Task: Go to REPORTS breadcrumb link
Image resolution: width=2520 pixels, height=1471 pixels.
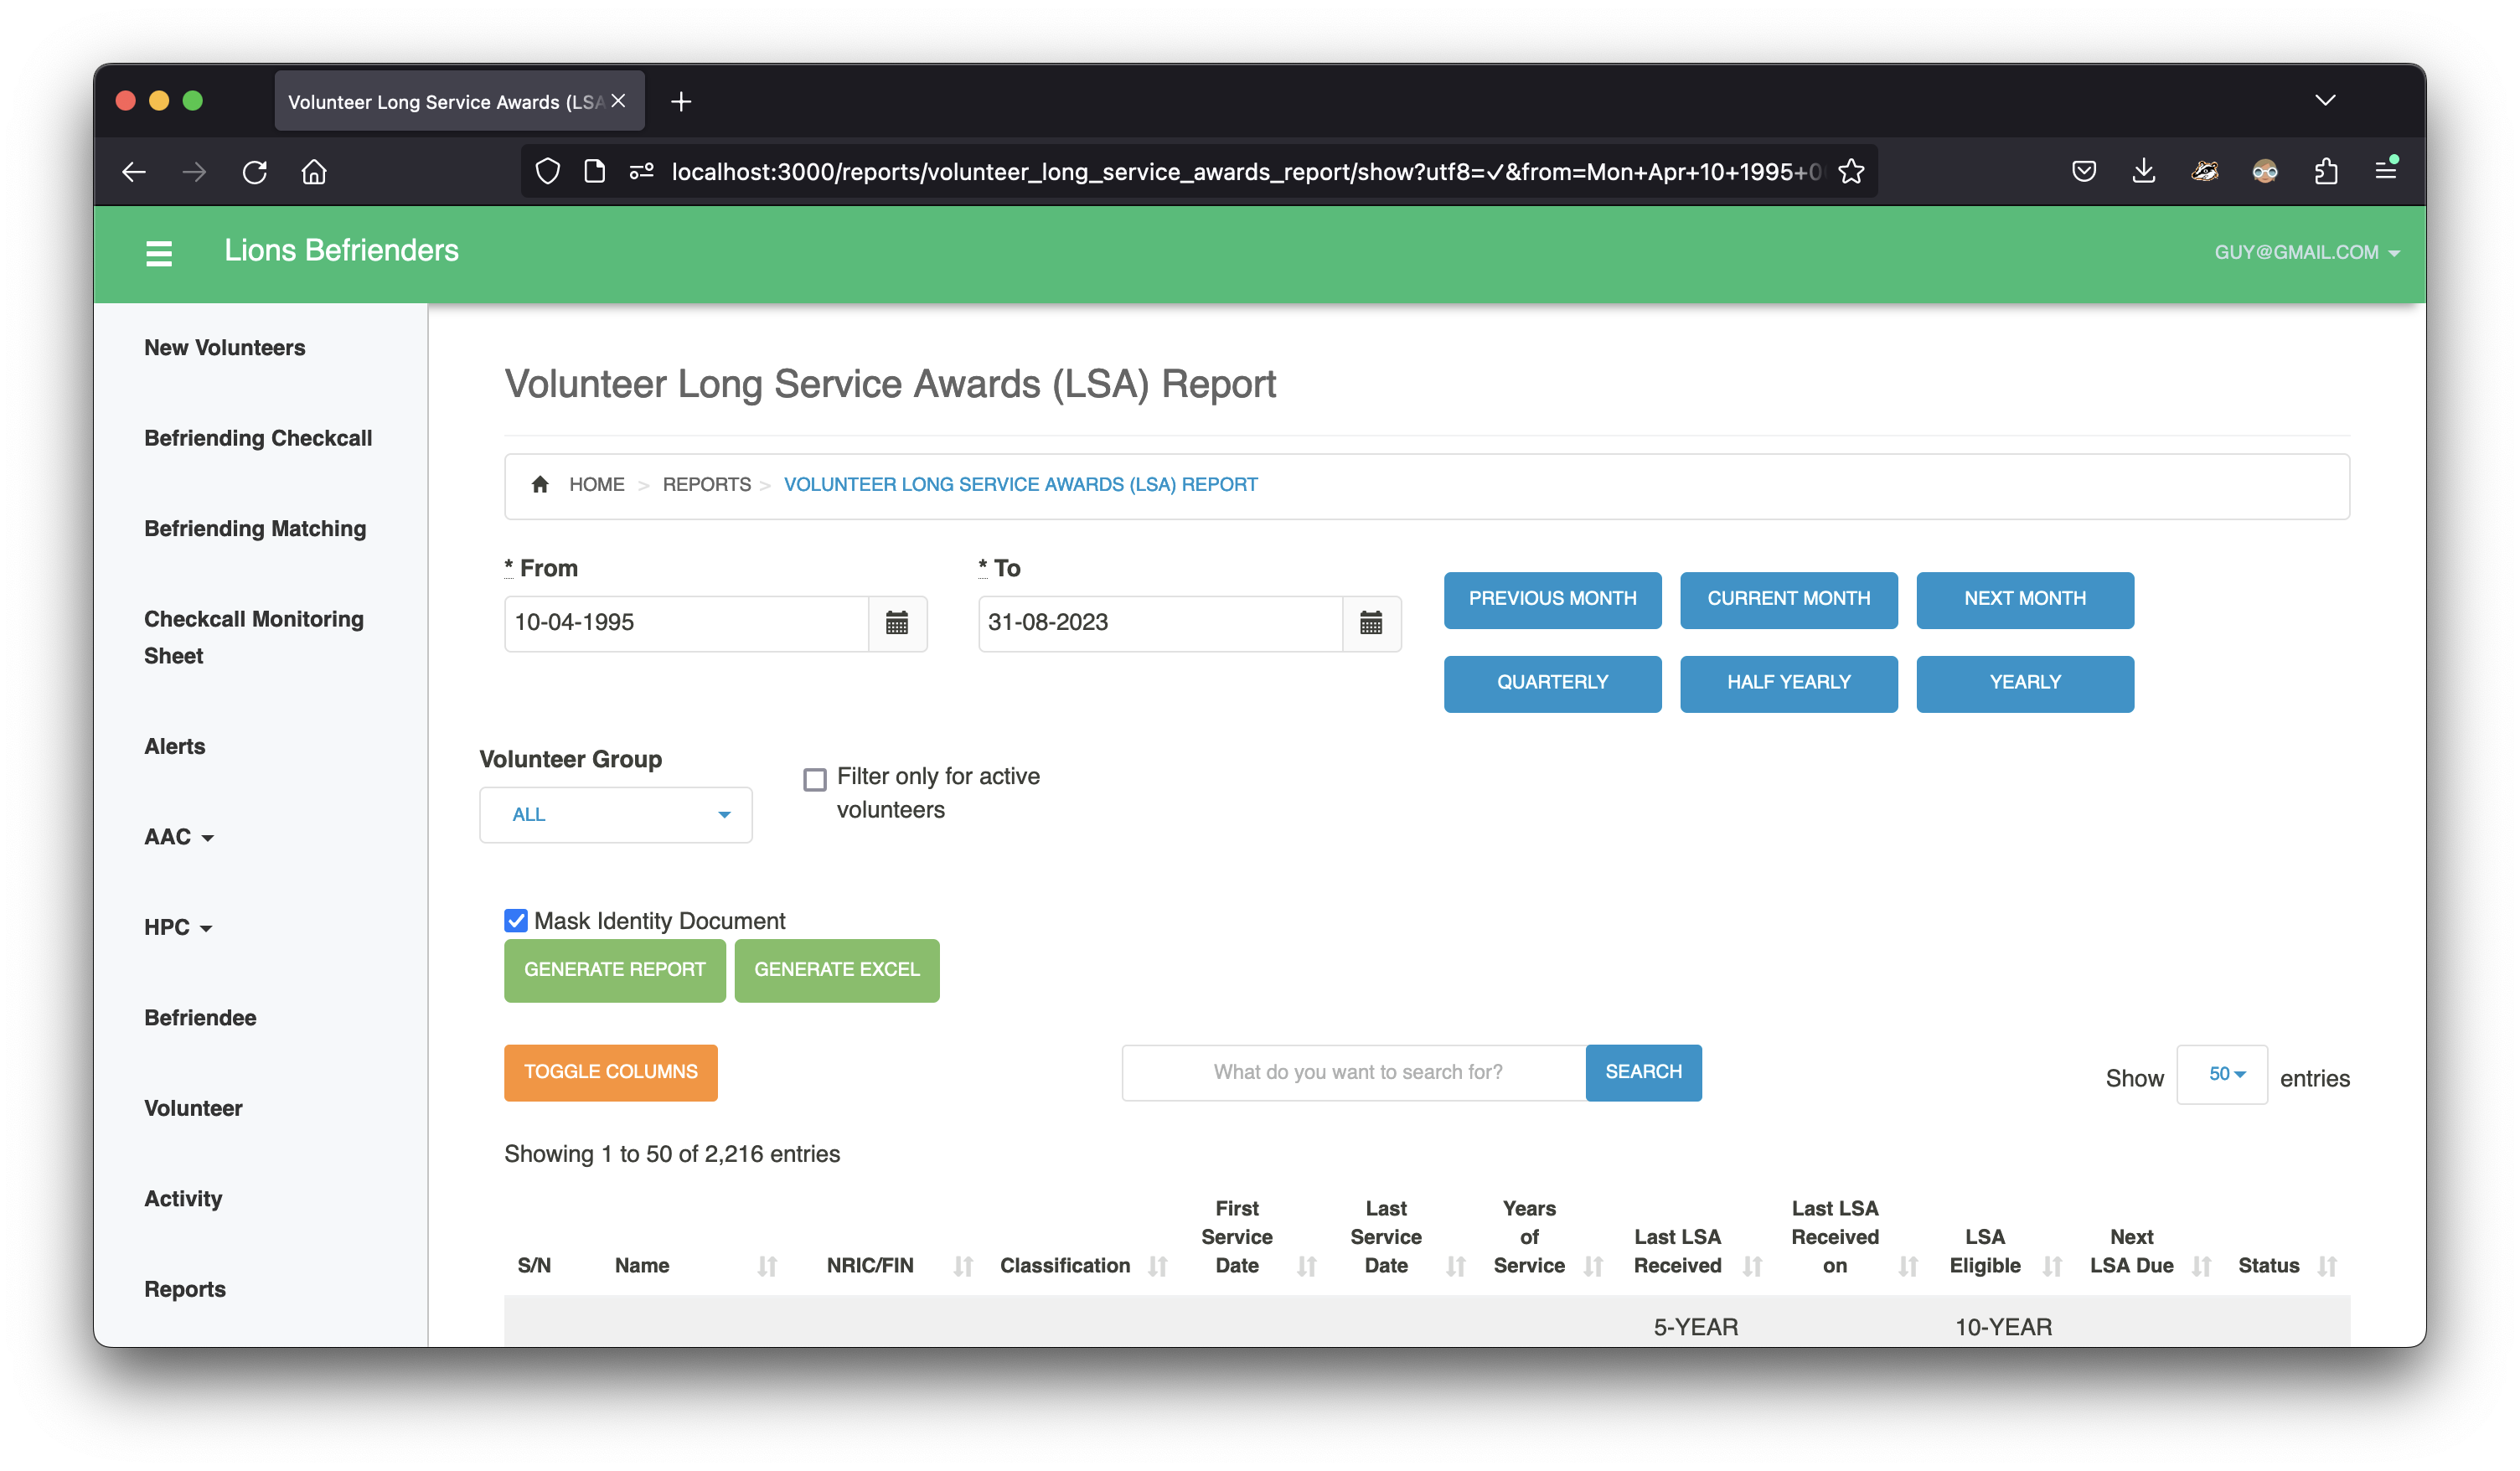Action: pos(706,484)
